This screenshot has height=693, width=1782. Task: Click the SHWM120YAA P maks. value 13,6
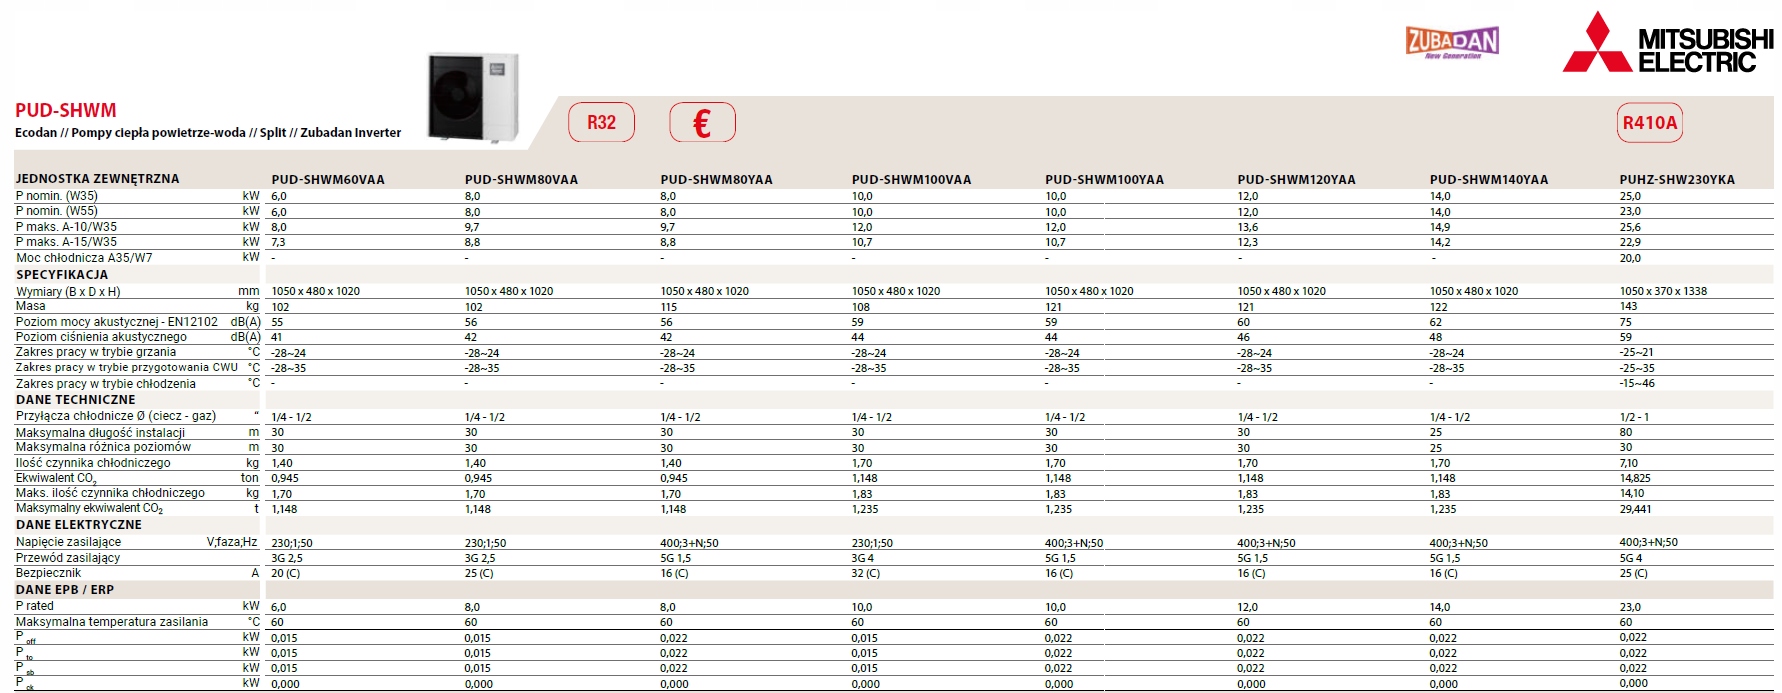click(x=1247, y=227)
